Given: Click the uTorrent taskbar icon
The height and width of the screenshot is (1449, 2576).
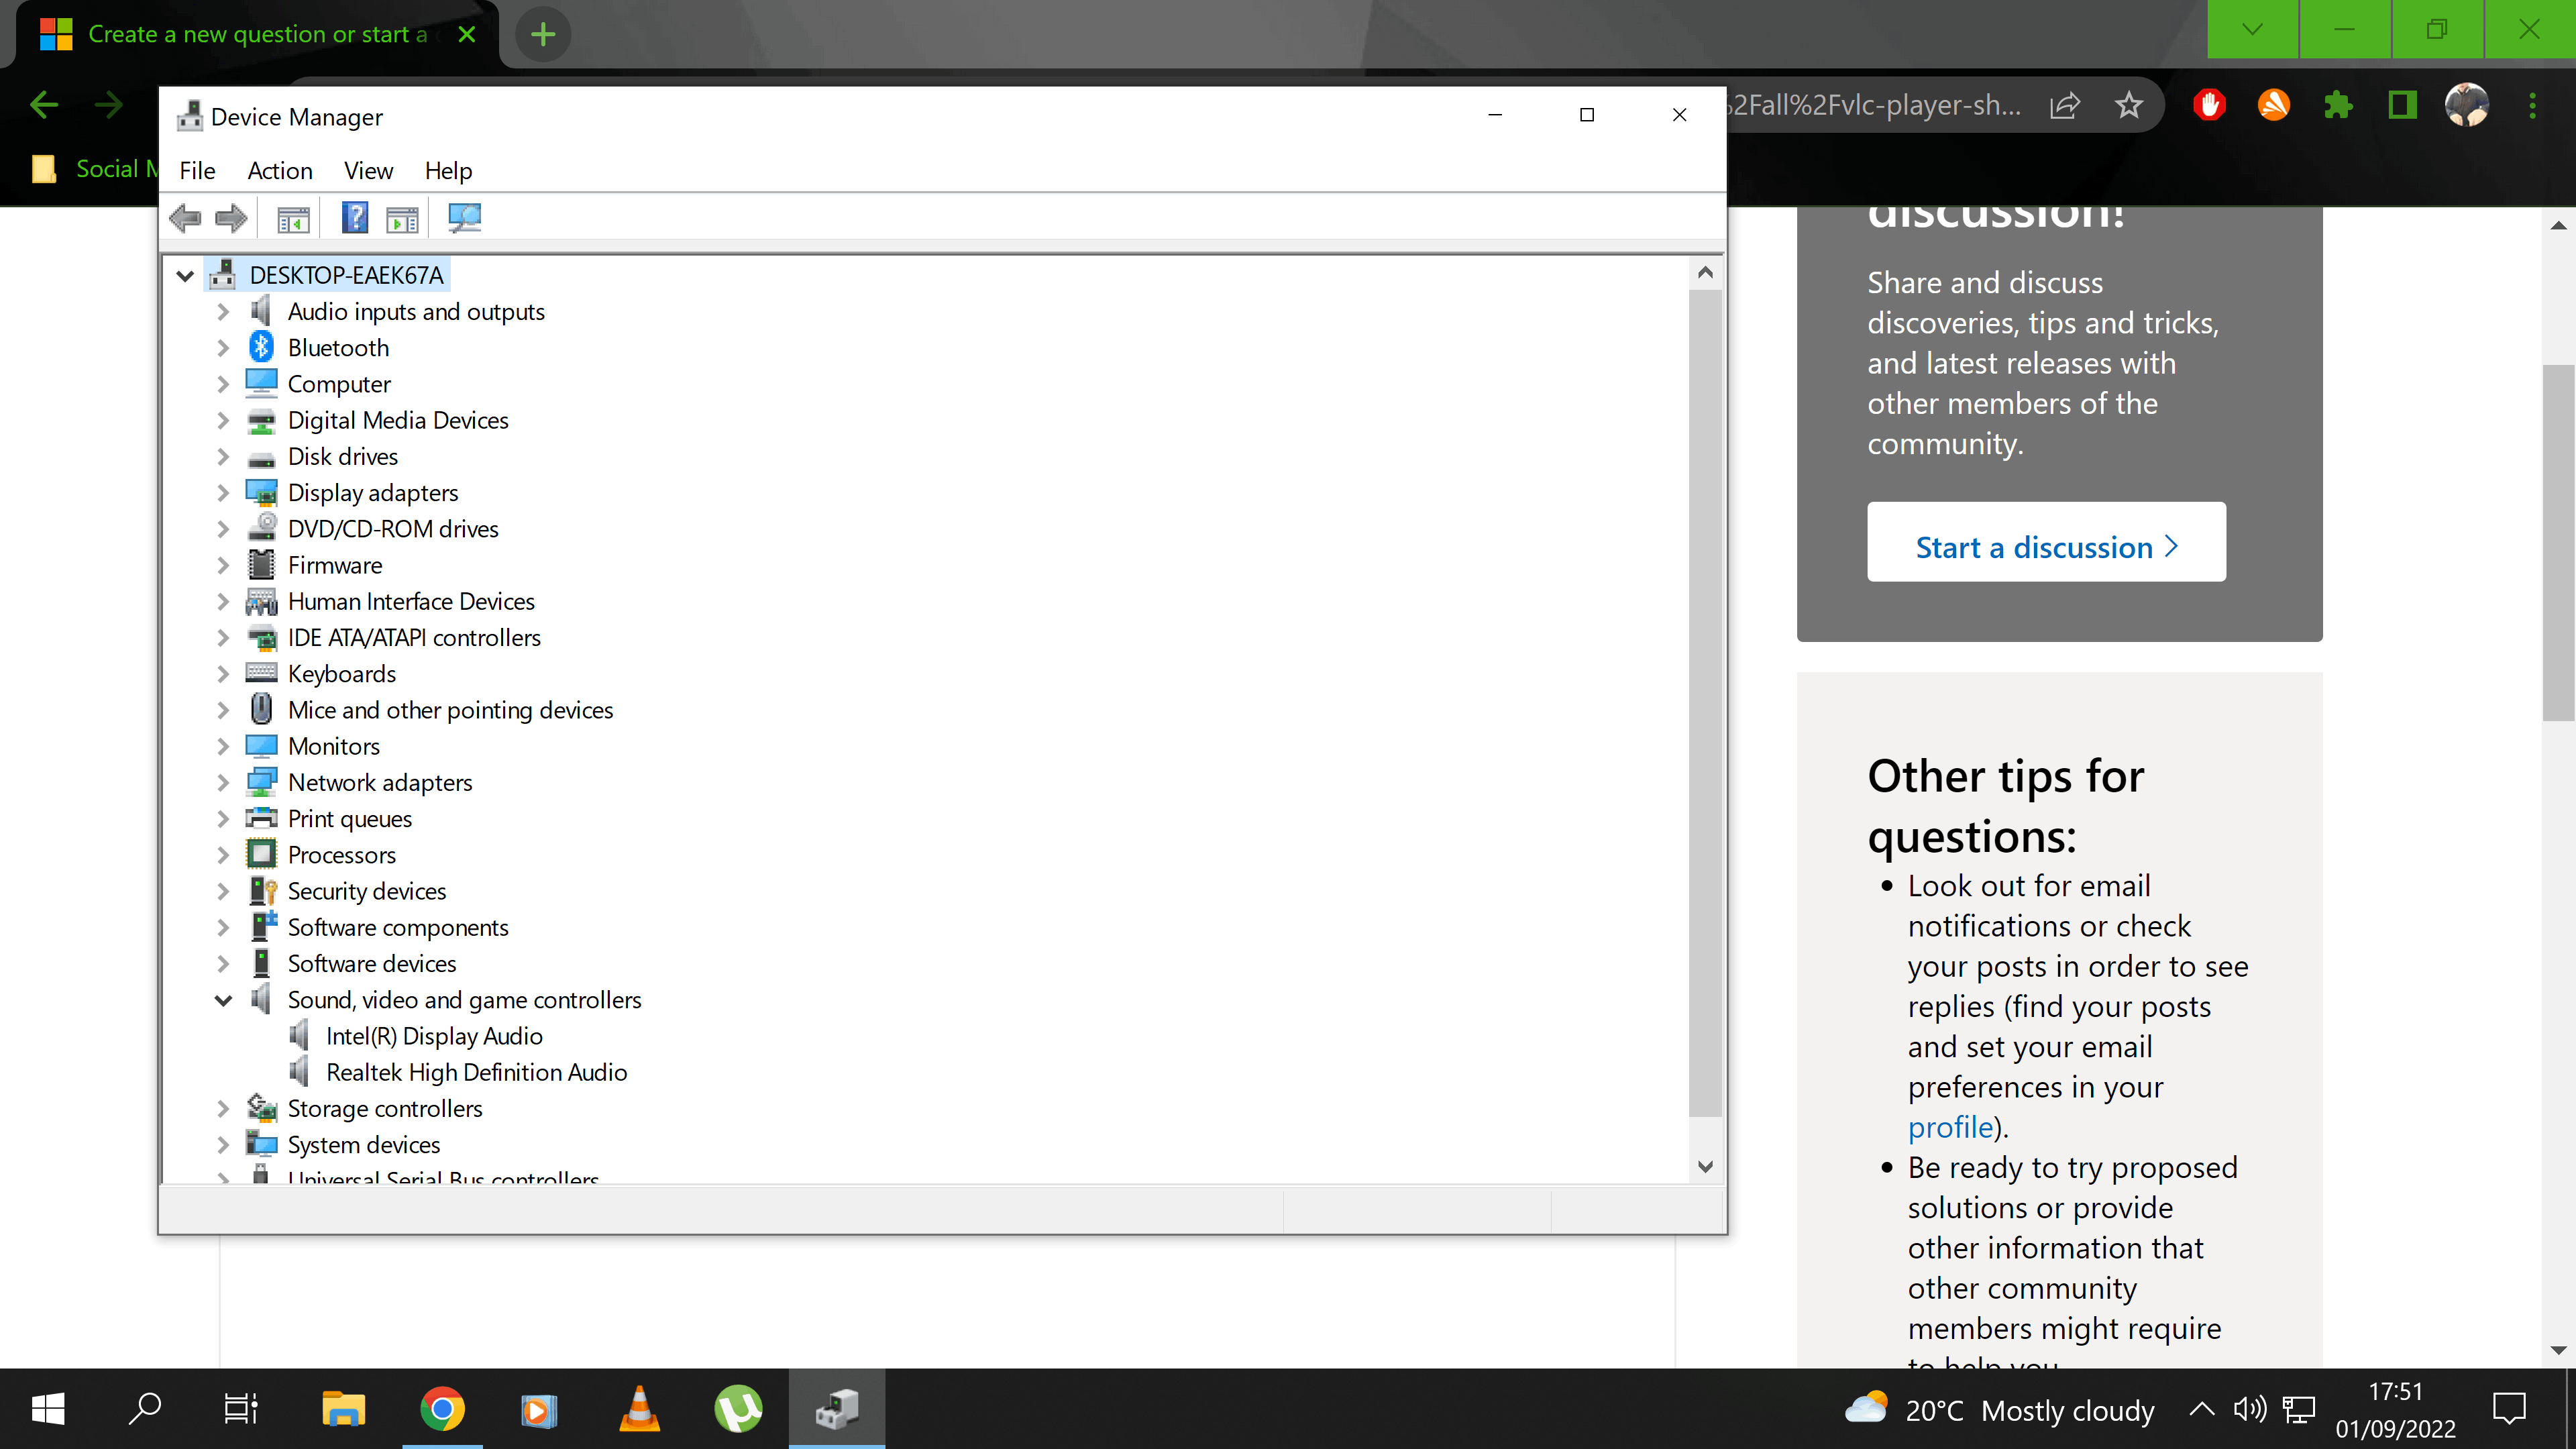Looking at the screenshot, I should pyautogui.click(x=738, y=1410).
